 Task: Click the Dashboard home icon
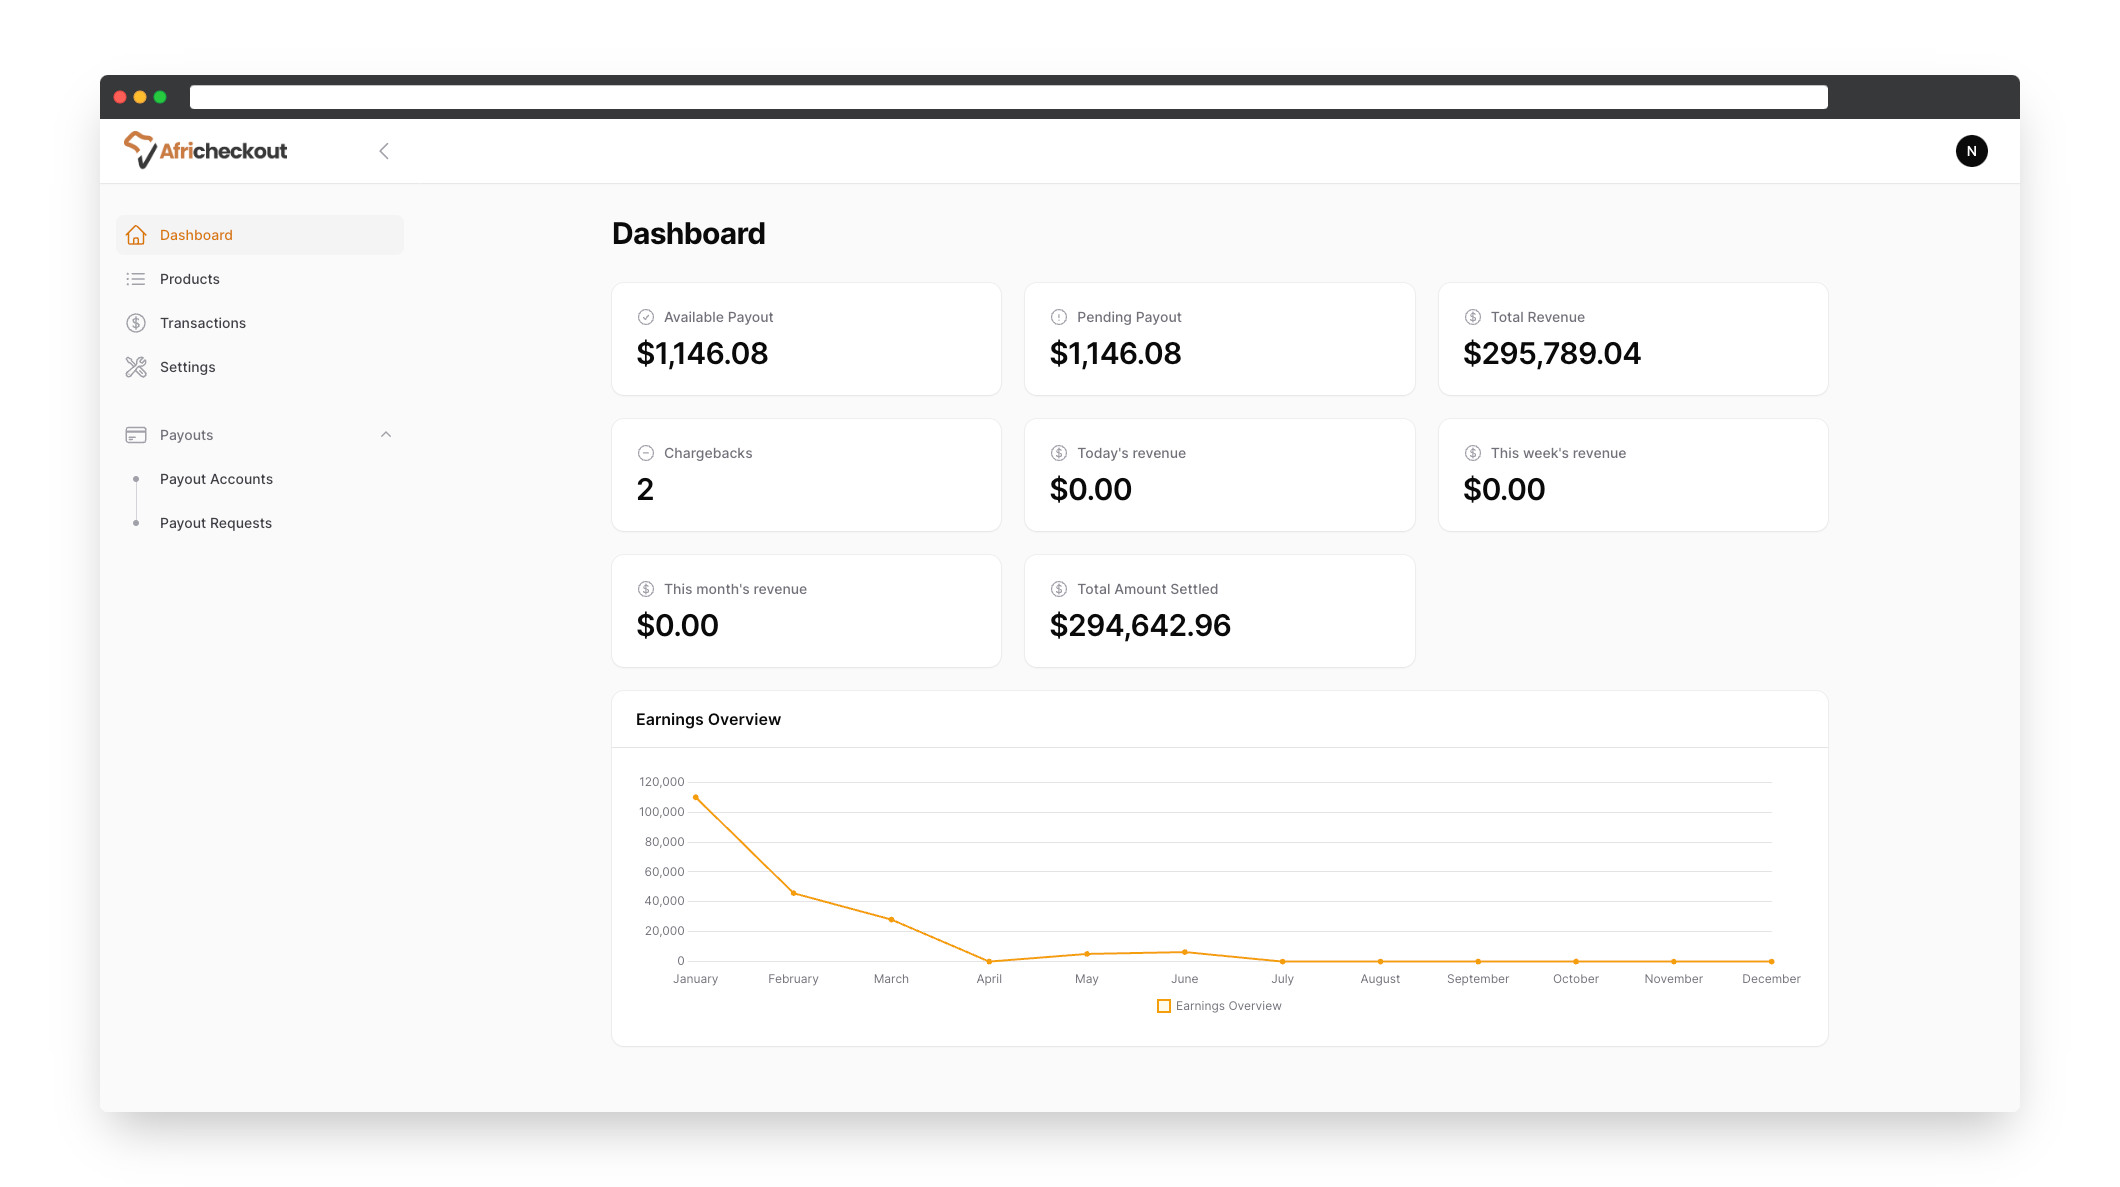136,235
